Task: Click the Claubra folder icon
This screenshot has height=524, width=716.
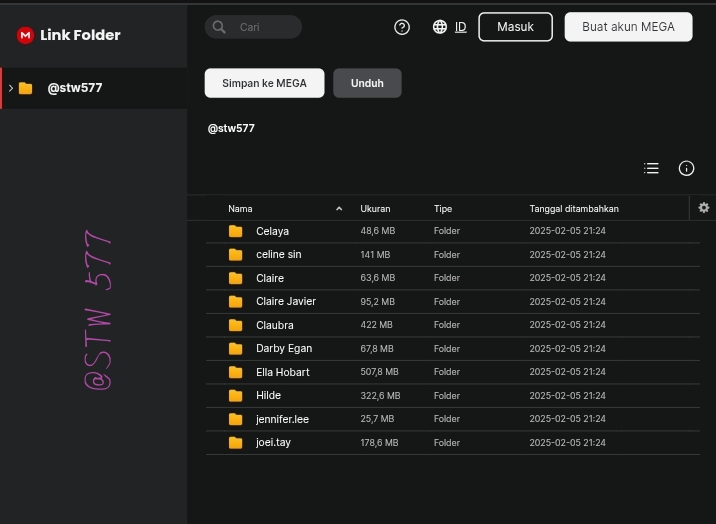Action: [x=236, y=325]
